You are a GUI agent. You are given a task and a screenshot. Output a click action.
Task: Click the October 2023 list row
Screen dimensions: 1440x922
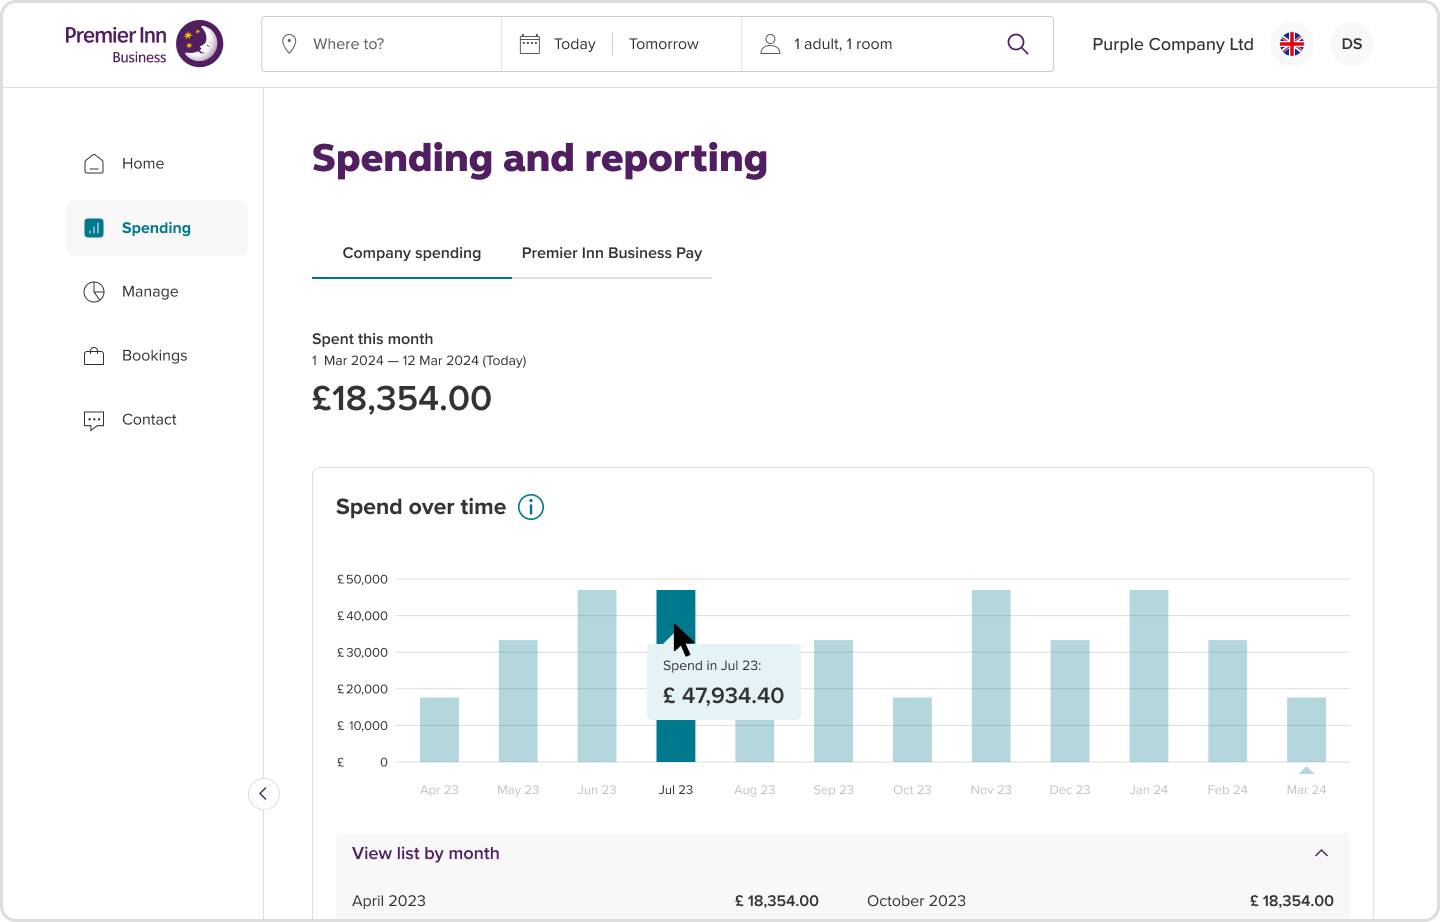click(1100, 901)
